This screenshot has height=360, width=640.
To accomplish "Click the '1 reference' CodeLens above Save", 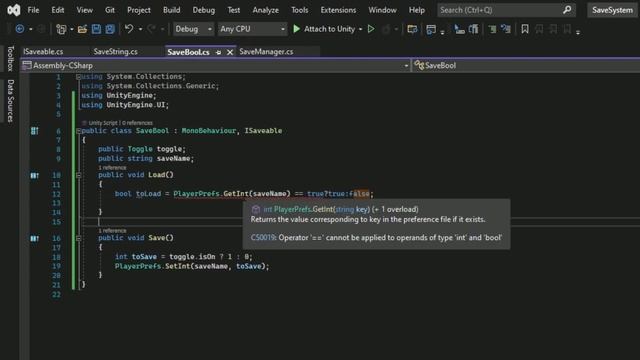I will (112, 231).
